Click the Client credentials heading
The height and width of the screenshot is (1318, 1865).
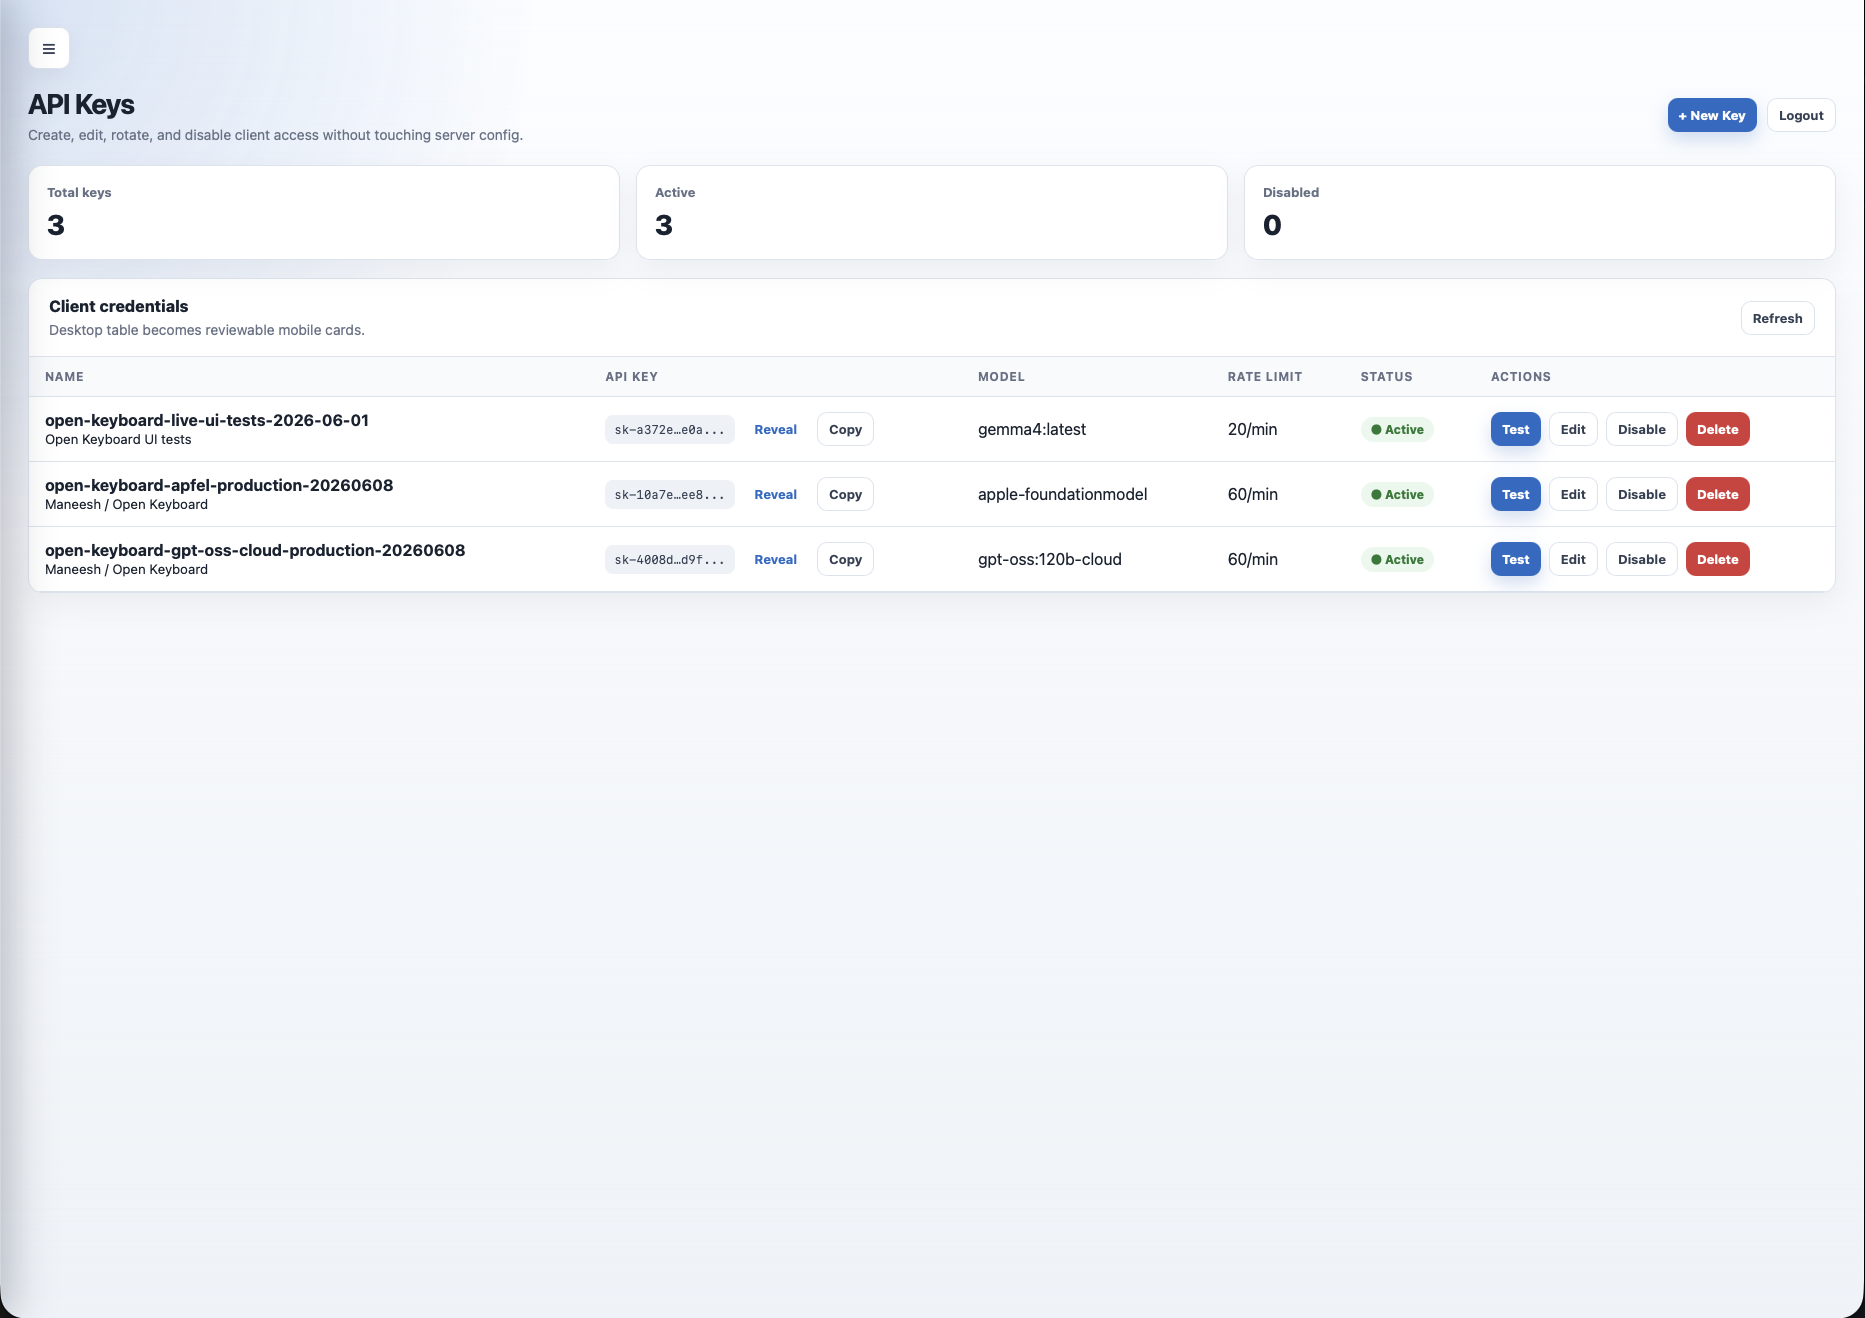[x=118, y=306]
